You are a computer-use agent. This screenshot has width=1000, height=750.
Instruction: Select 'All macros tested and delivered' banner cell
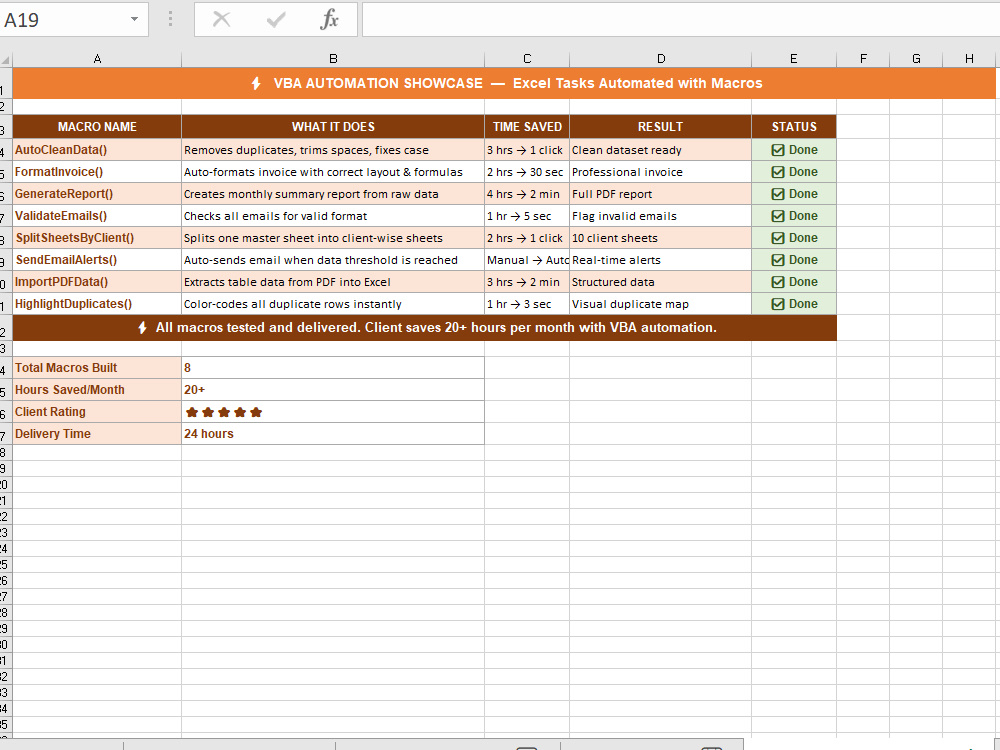pyautogui.click(x=425, y=328)
